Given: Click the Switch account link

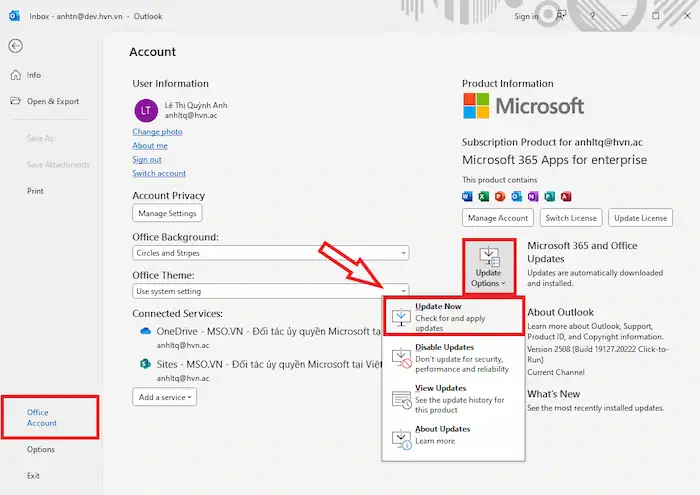Looking at the screenshot, I should [x=159, y=173].
